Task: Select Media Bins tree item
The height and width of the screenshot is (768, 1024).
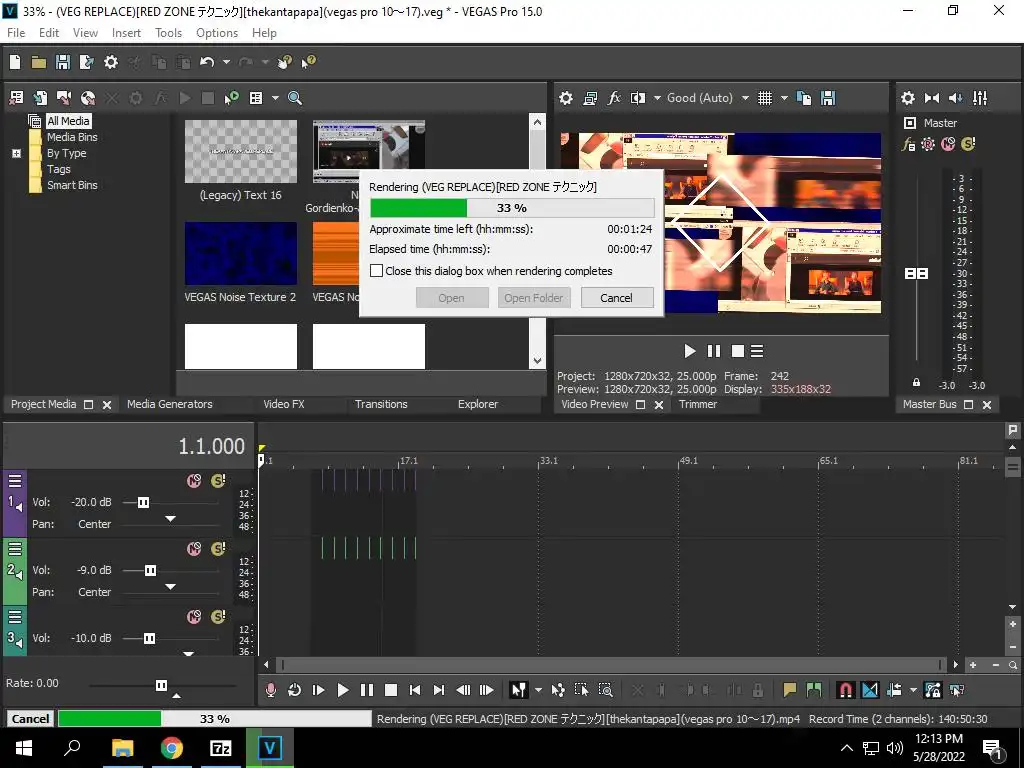Action: coord(72,137)
